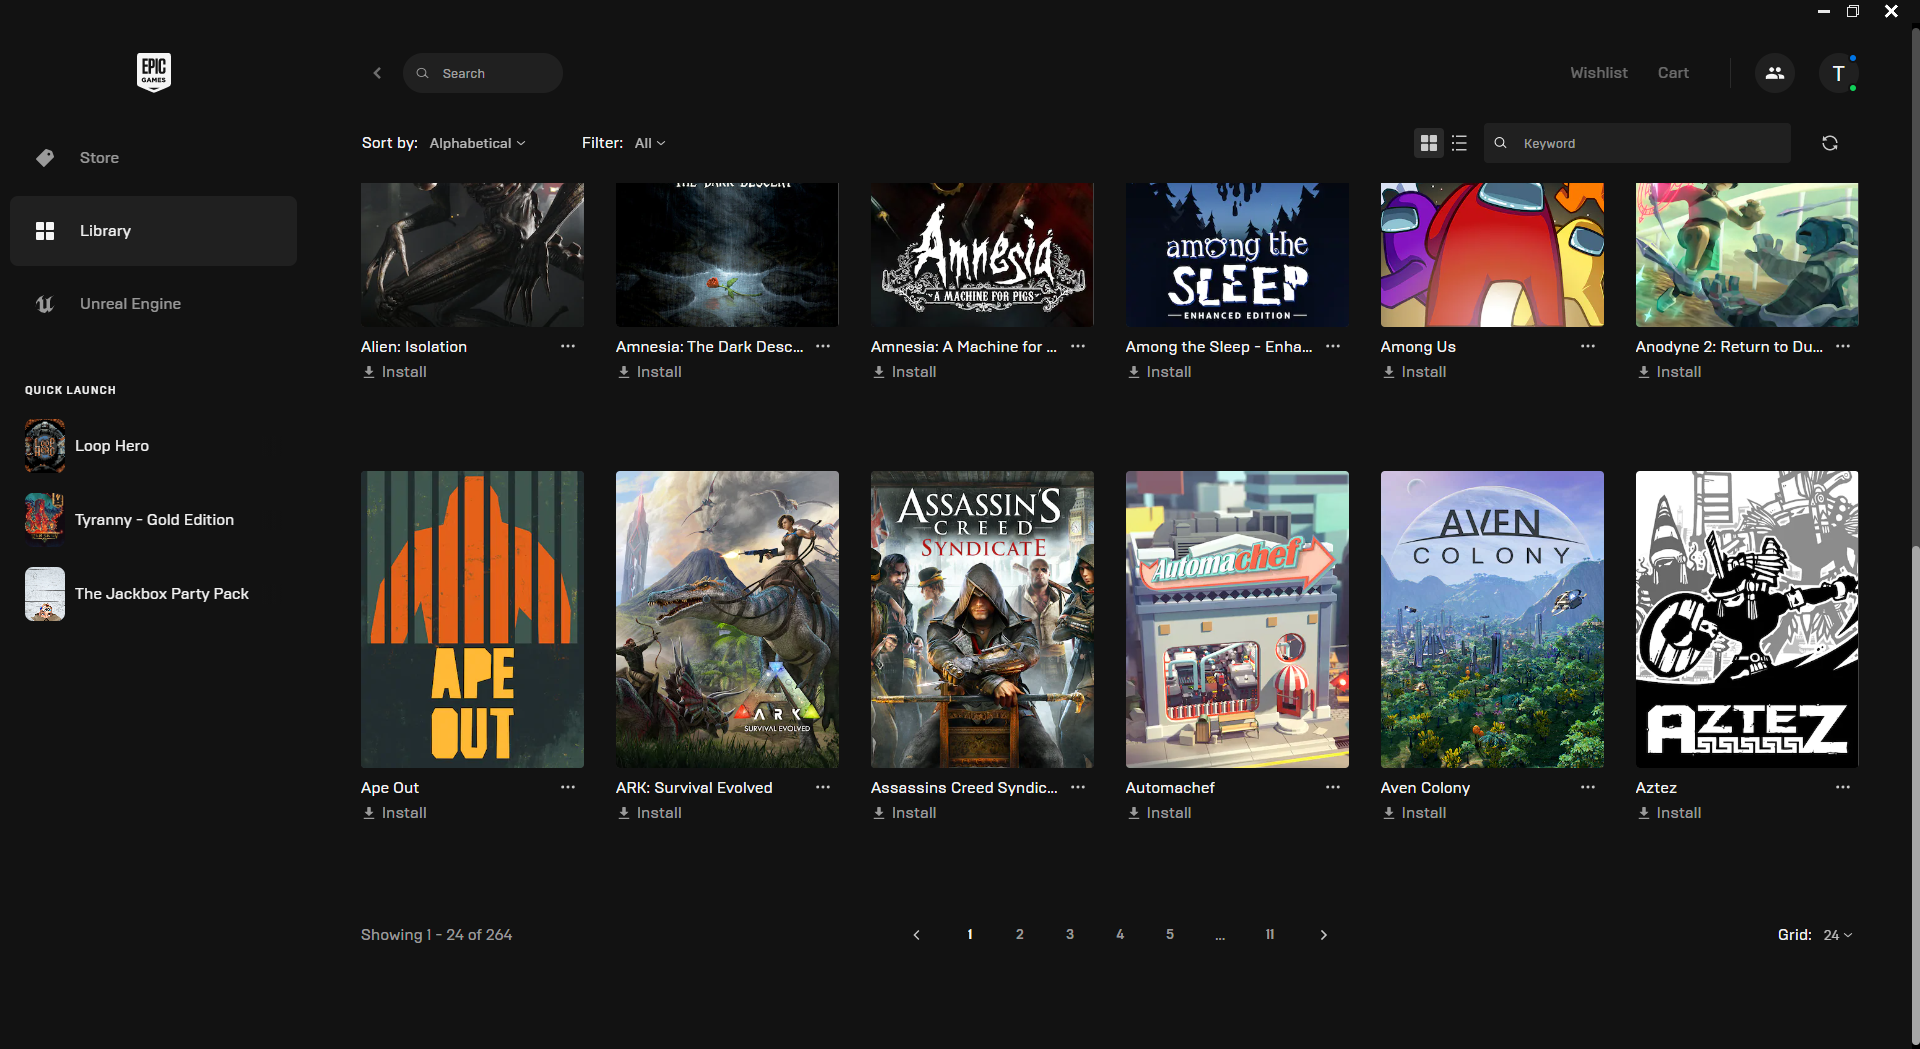The height and width of the screenshot is (1049, 1920).
Task: Install Amnesia: The Dark Descent
Action: coord(649,372)
